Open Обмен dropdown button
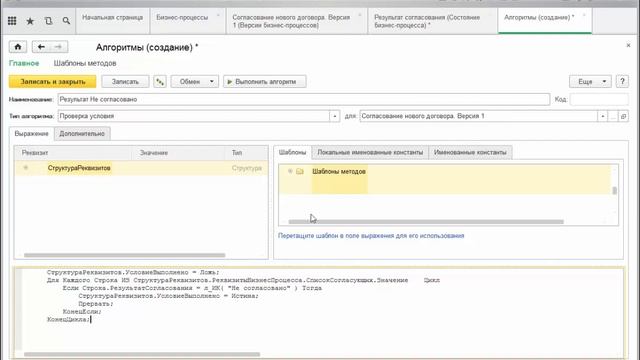The width and height of the screenshot is (640, 360). pos(195,82)
